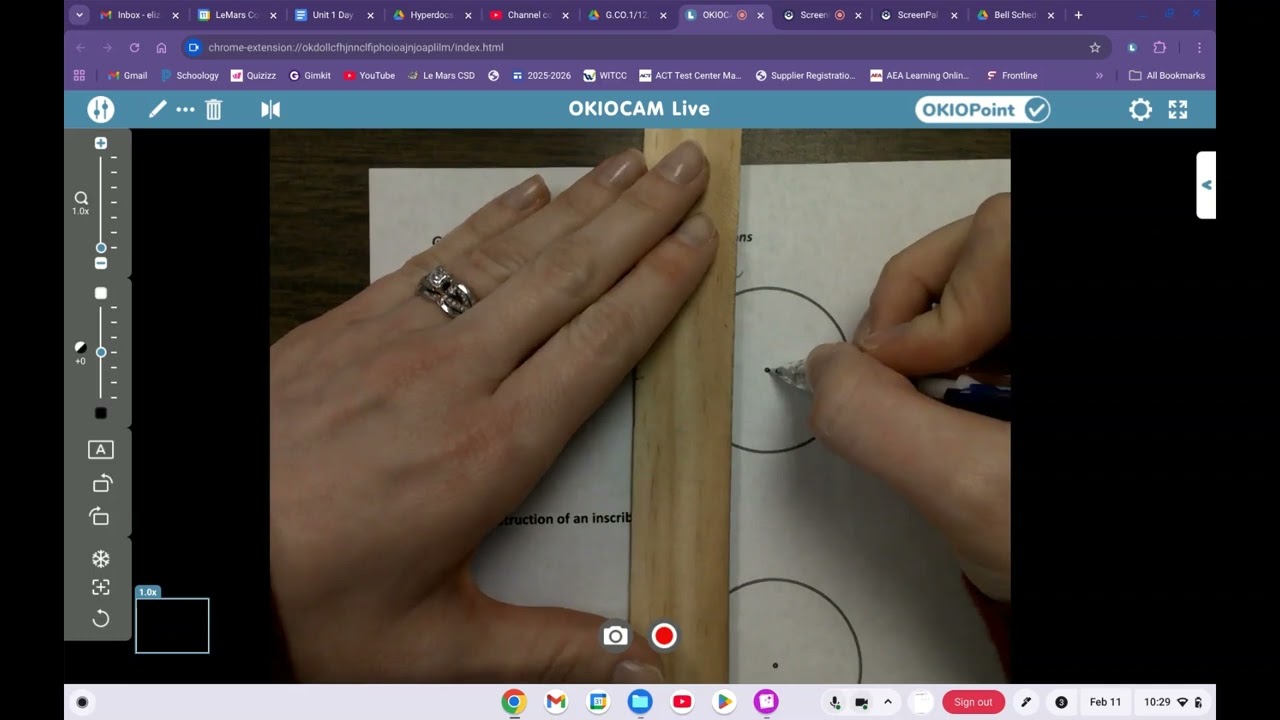The height and width of the screenshot is (720, 1280).
Task: Open the Feb 11 calendar date
Action: (x=1105, y=702)
